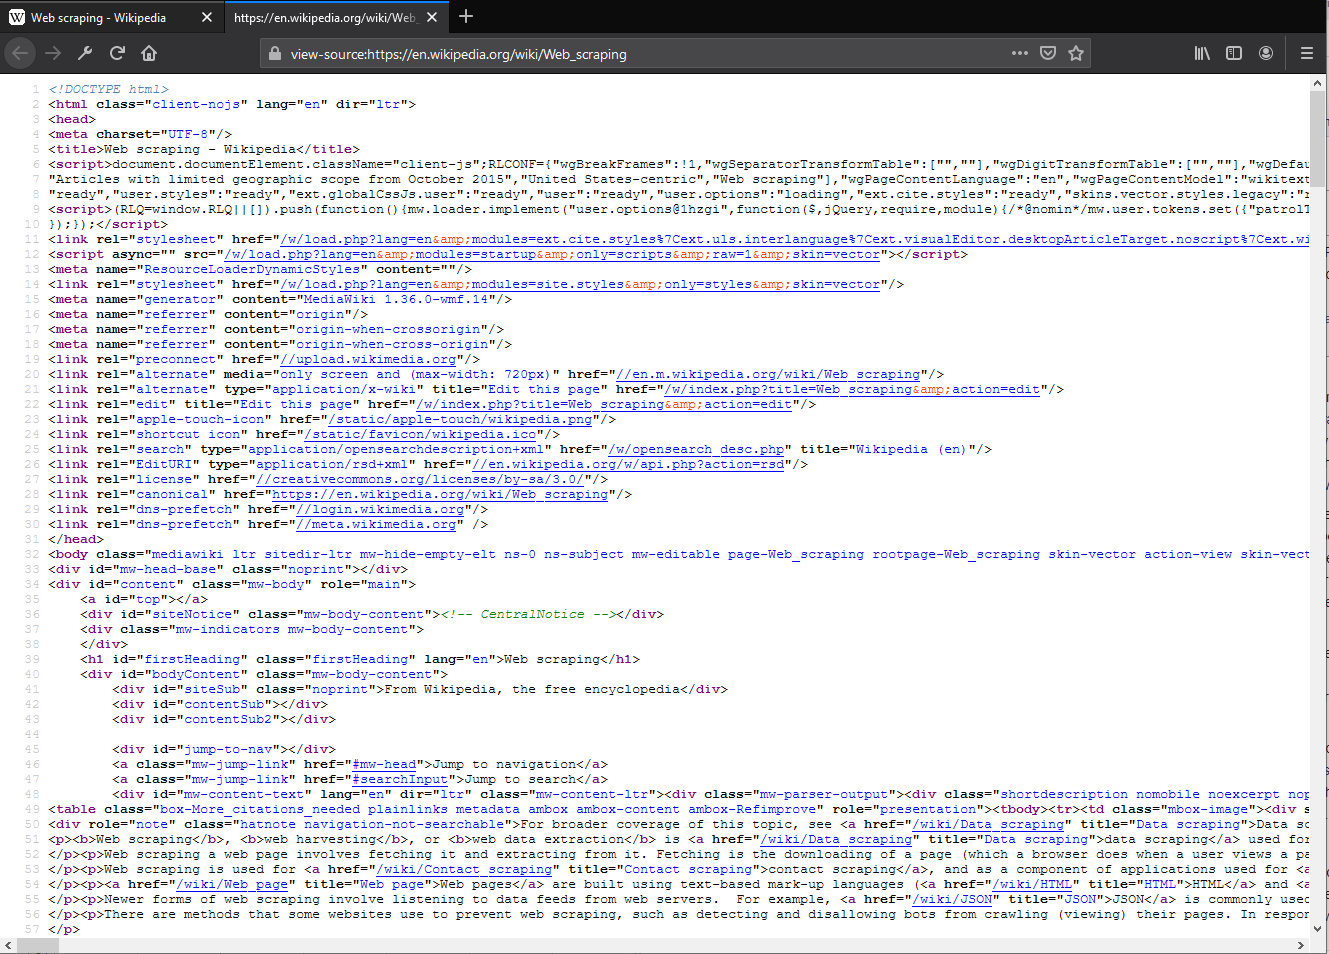Save the page to Pocket
The image size is (1329, 954).
(1048, 53)
